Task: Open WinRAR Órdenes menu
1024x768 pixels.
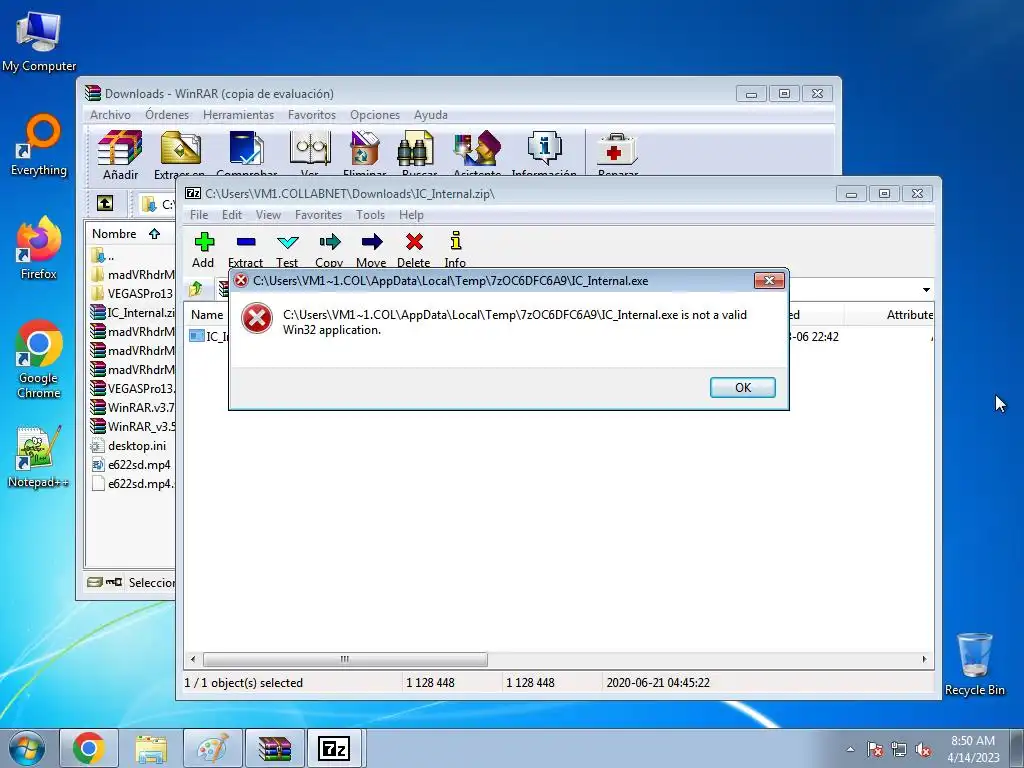Action: (167, 115)
